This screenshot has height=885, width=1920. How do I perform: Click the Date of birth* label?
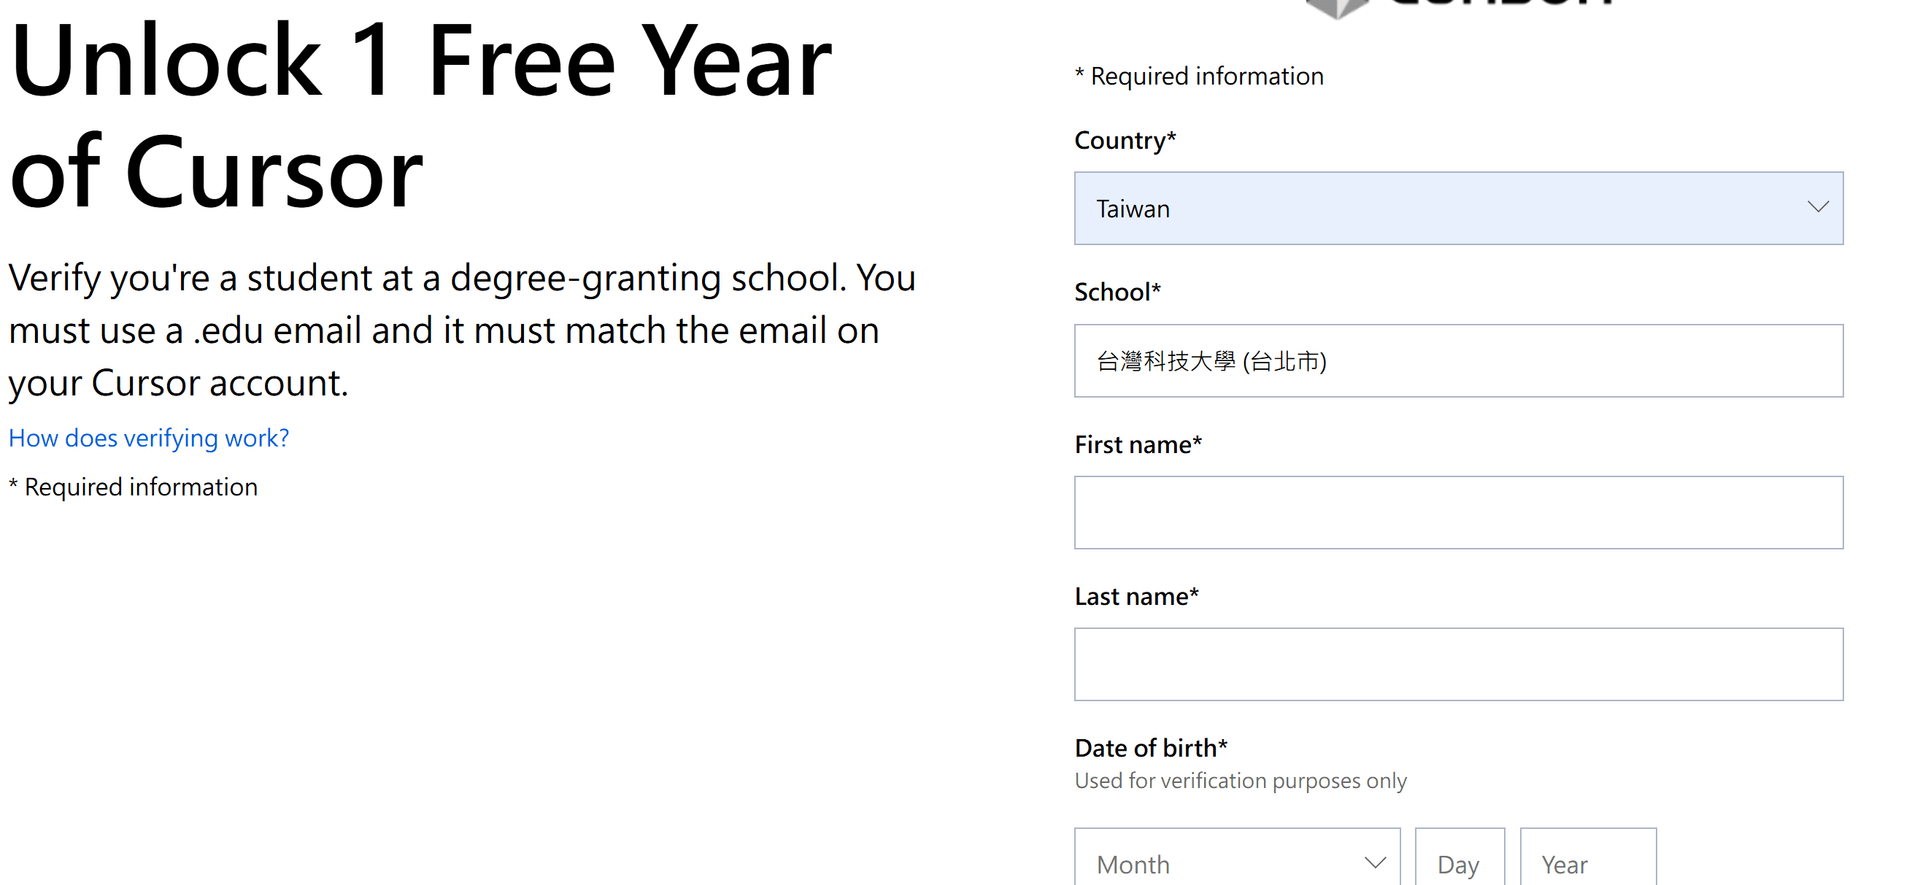1151,748
